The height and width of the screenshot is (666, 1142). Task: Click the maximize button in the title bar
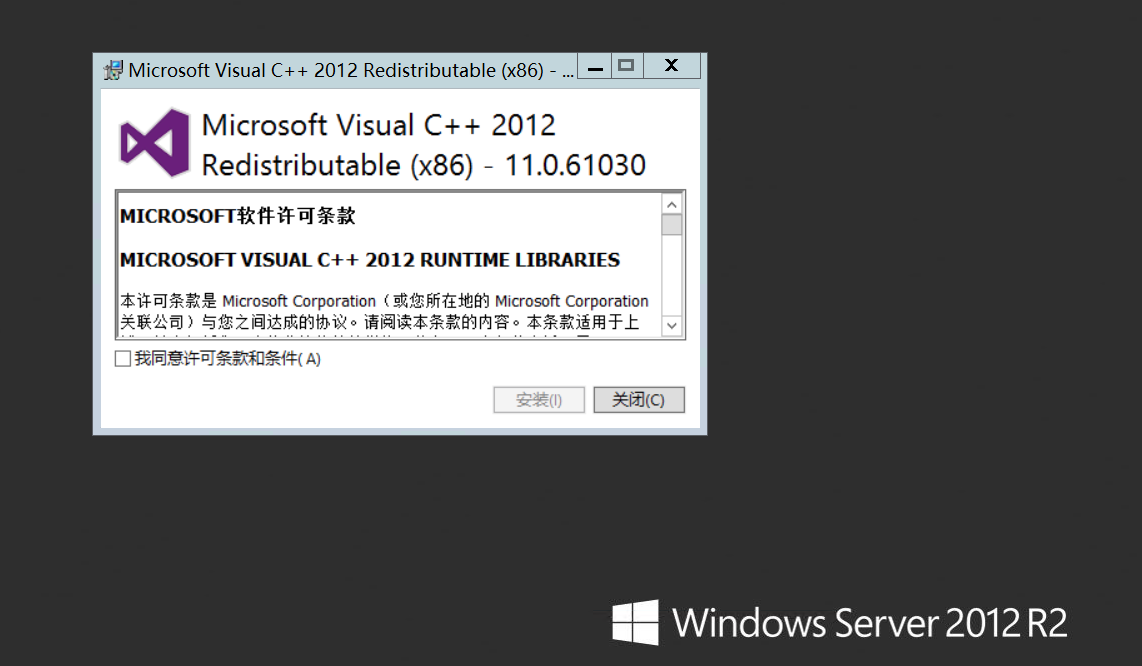point(626,66)
